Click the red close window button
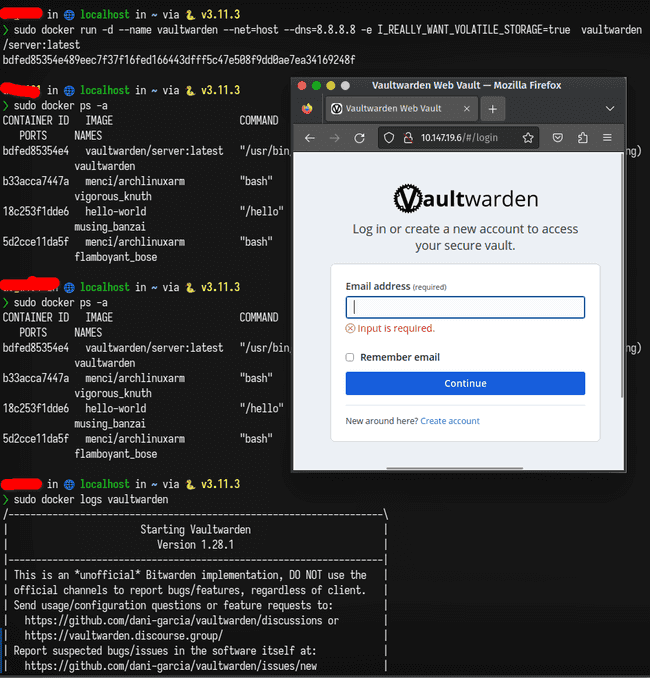The image size is (650, 678). [x=302, y=86]
